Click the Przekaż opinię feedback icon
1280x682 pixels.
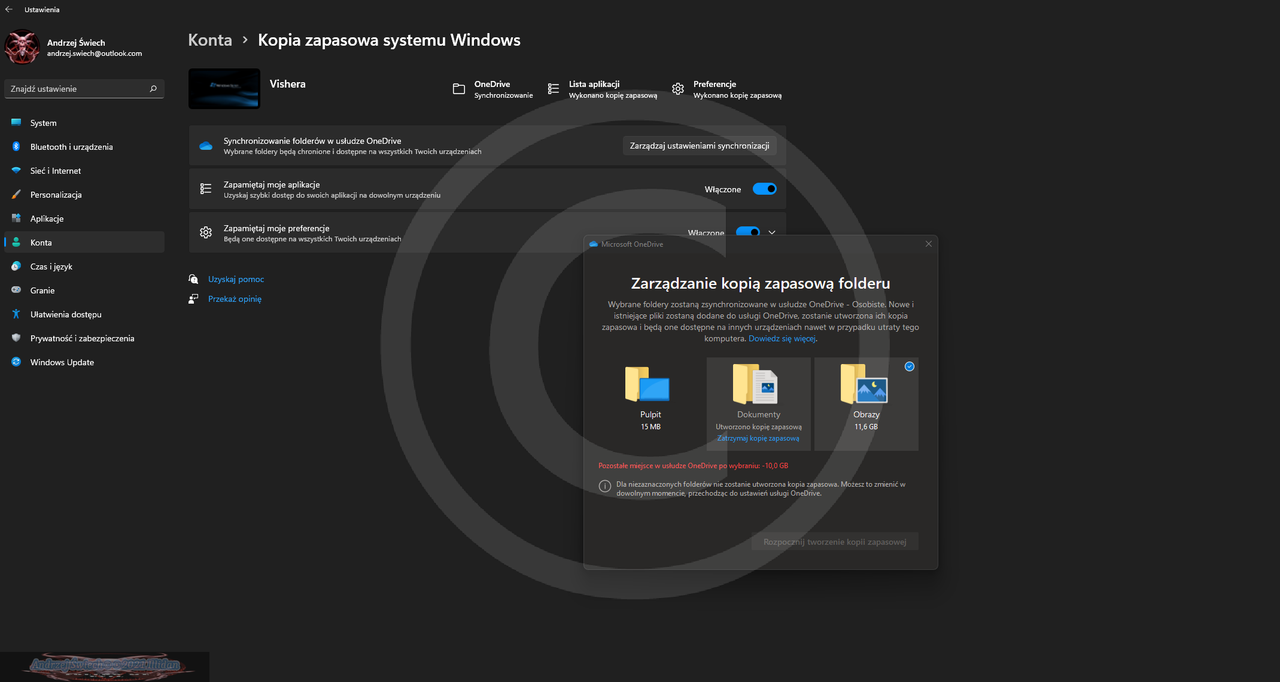tap(194, 299)
